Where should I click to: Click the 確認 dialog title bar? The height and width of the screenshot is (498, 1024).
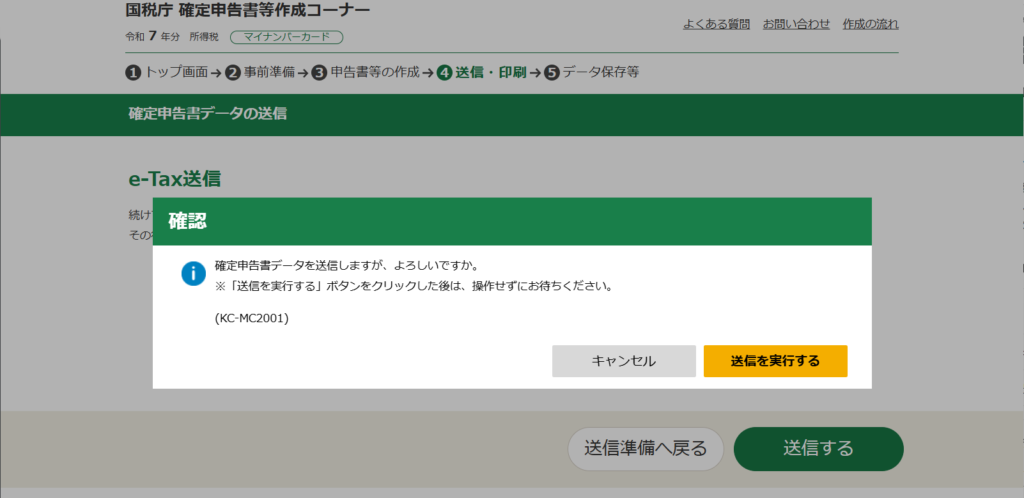[x=511, y=221]
